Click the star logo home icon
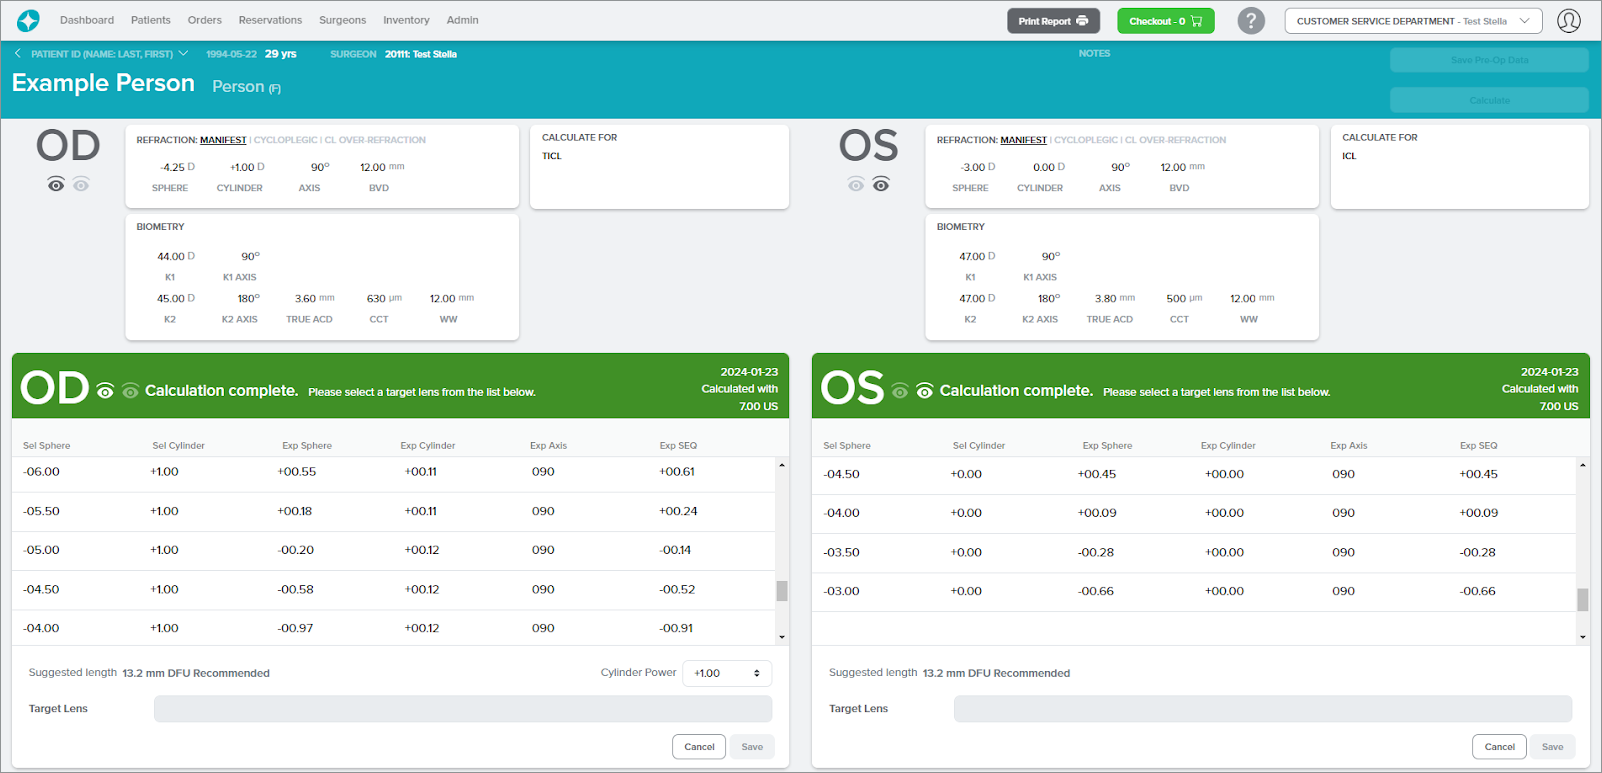Viewport: 1602px width, 773px height. (28, 21)
